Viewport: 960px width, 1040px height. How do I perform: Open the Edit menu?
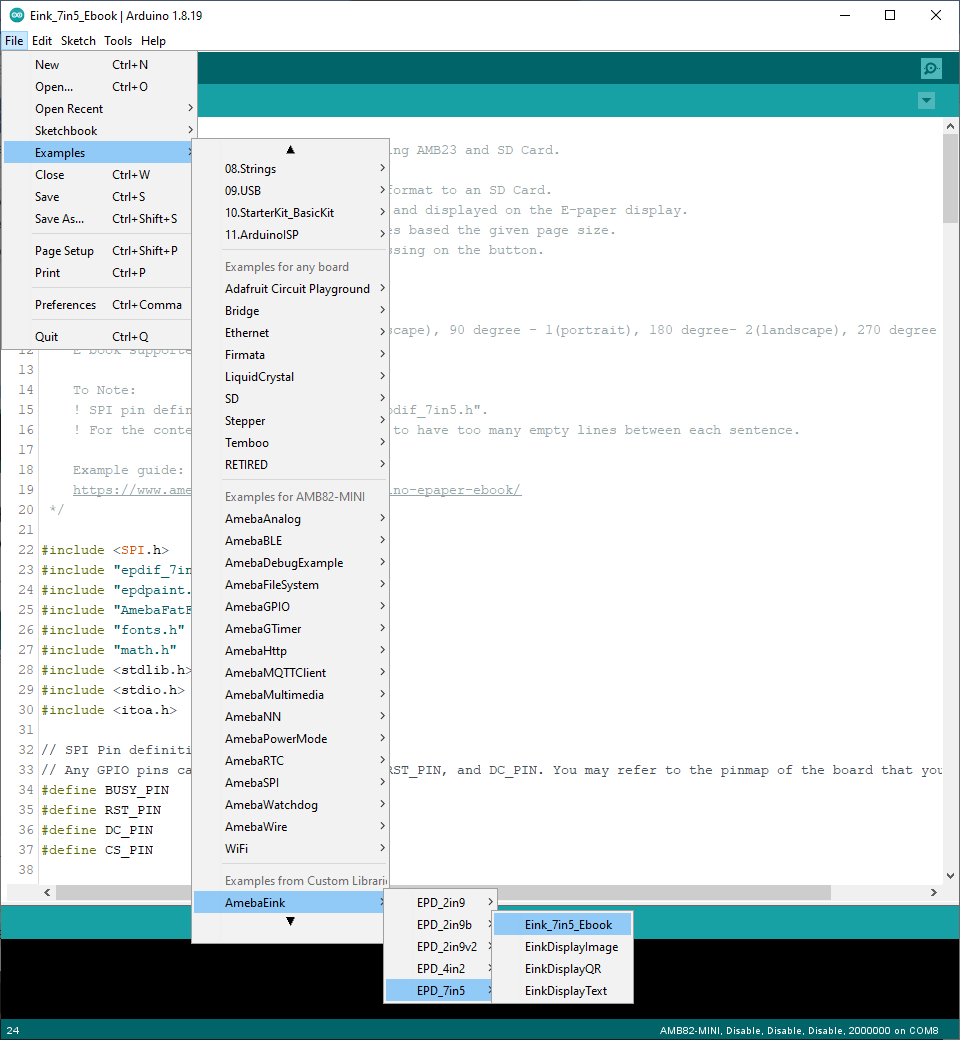coord(42,41)
